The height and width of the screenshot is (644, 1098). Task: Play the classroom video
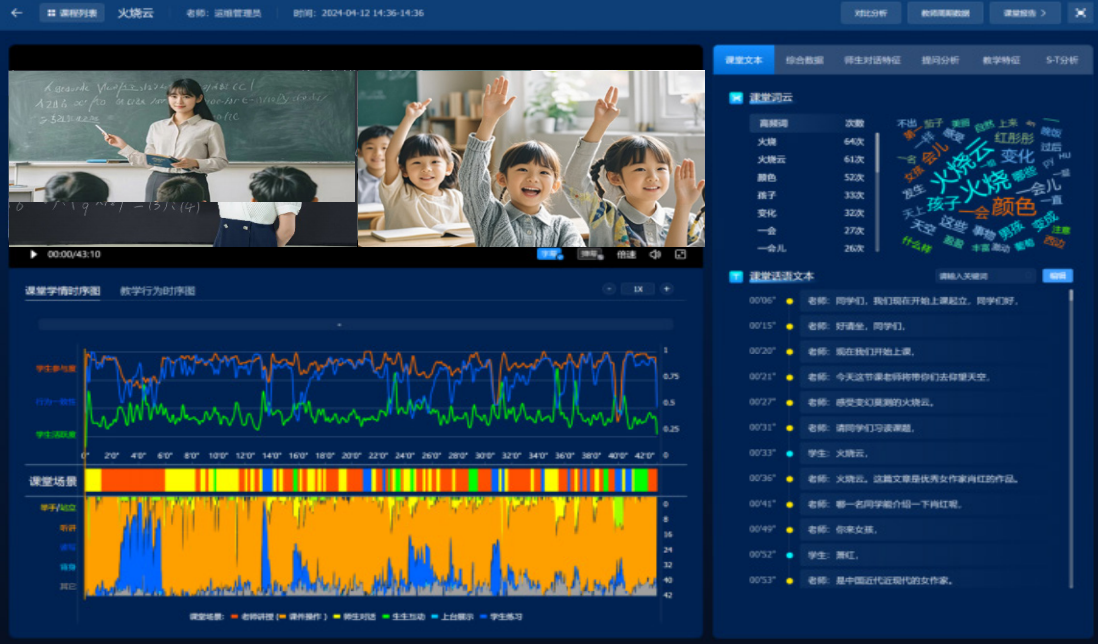click(x=33, y=255)
